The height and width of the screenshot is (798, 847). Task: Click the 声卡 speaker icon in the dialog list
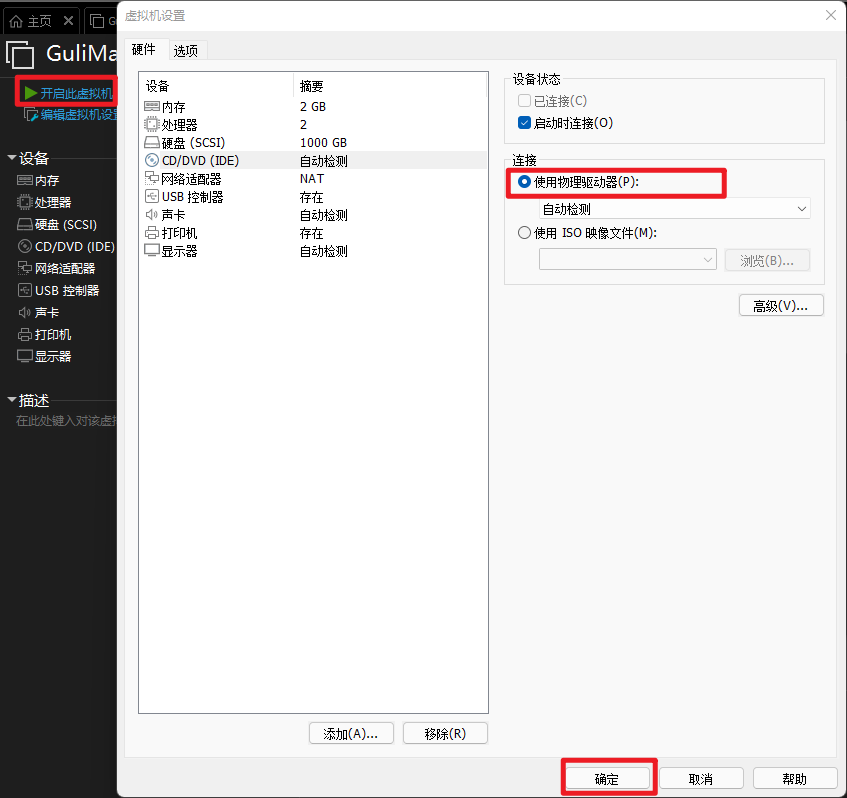pyautogui.click(x=152, y=215)
